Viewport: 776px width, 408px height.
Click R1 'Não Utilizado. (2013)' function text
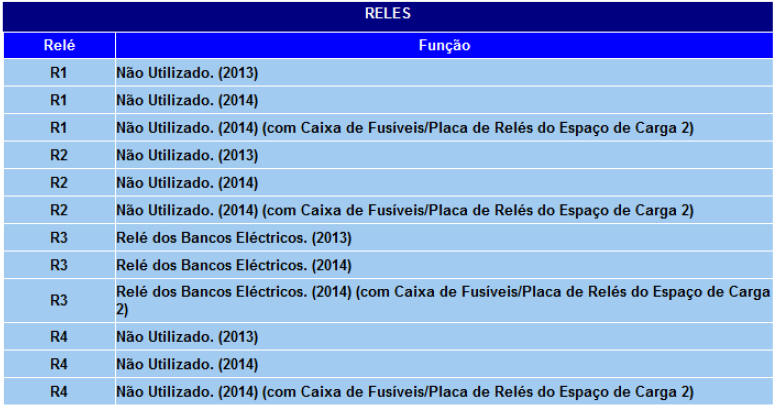(188, 73)
